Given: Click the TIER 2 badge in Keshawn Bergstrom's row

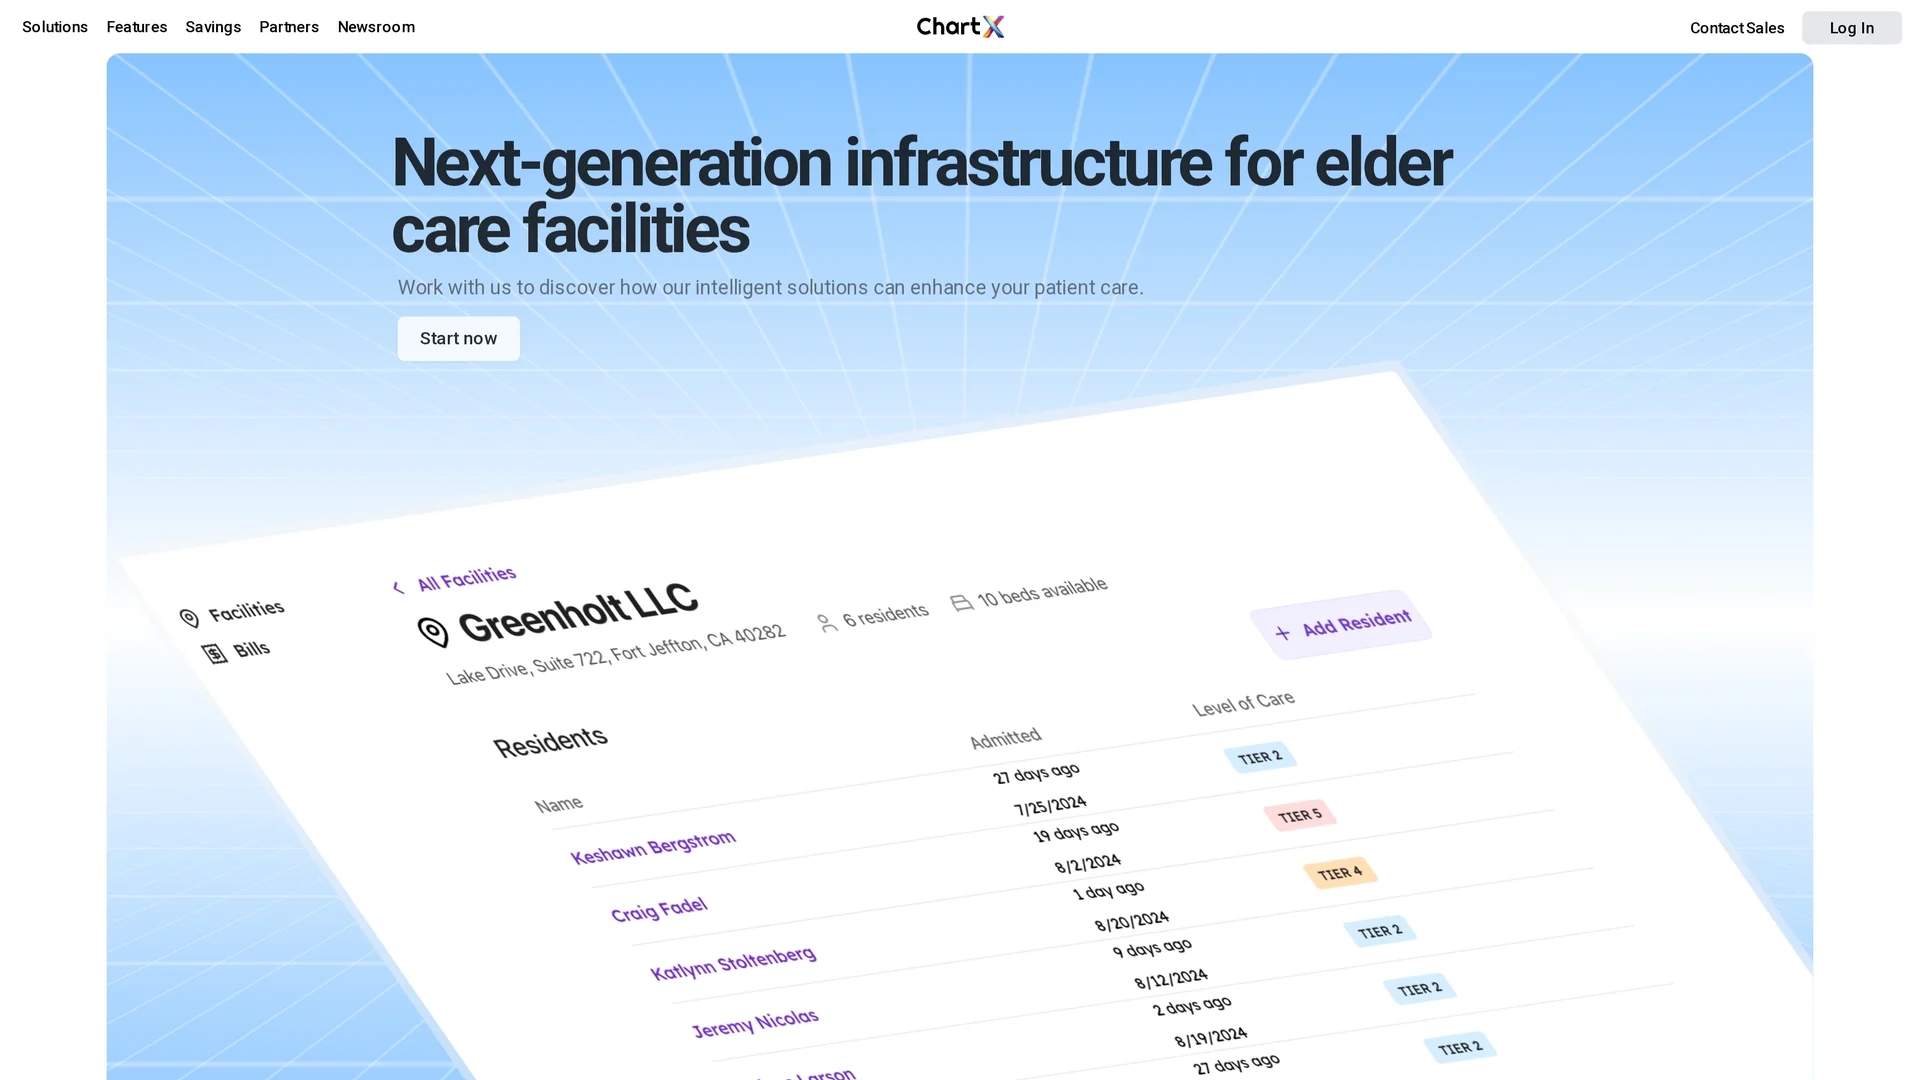Looking at the screenshot, I should 1260,757.
